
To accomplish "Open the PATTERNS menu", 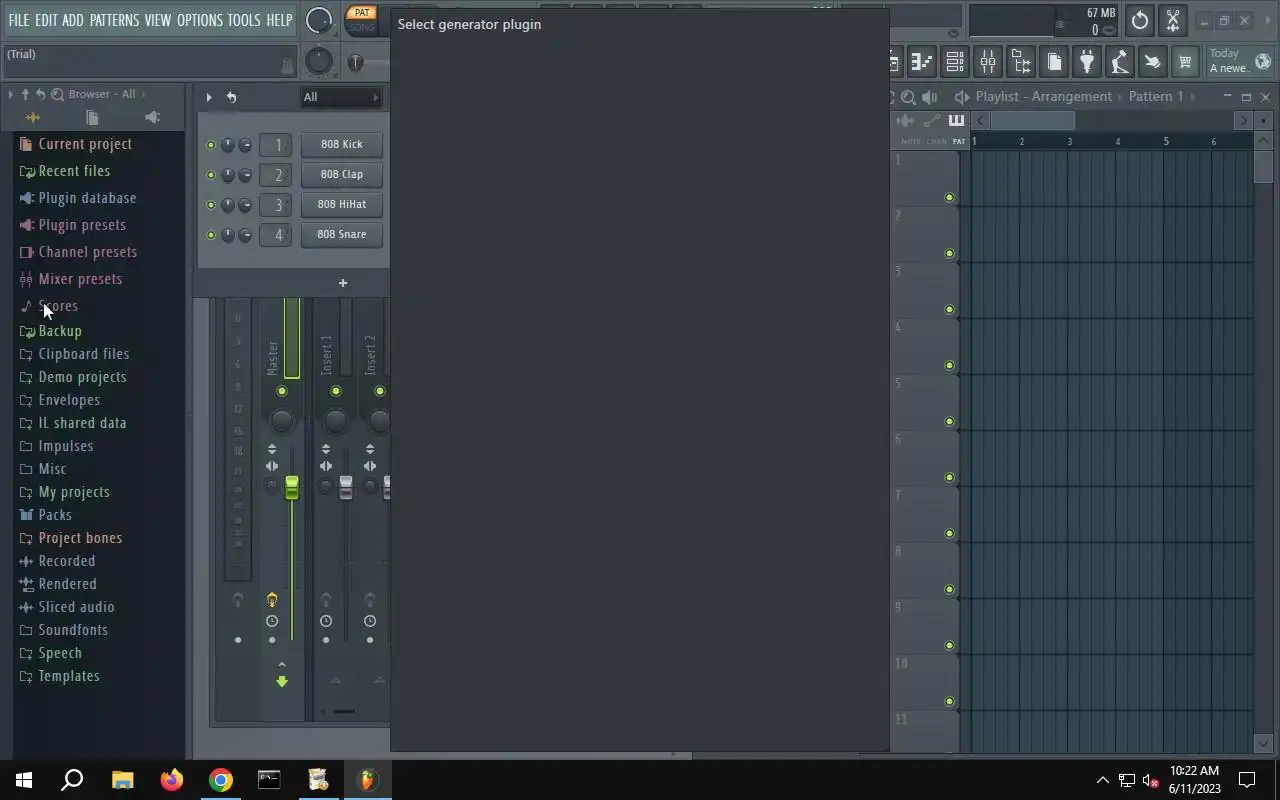I will (114, 20).
